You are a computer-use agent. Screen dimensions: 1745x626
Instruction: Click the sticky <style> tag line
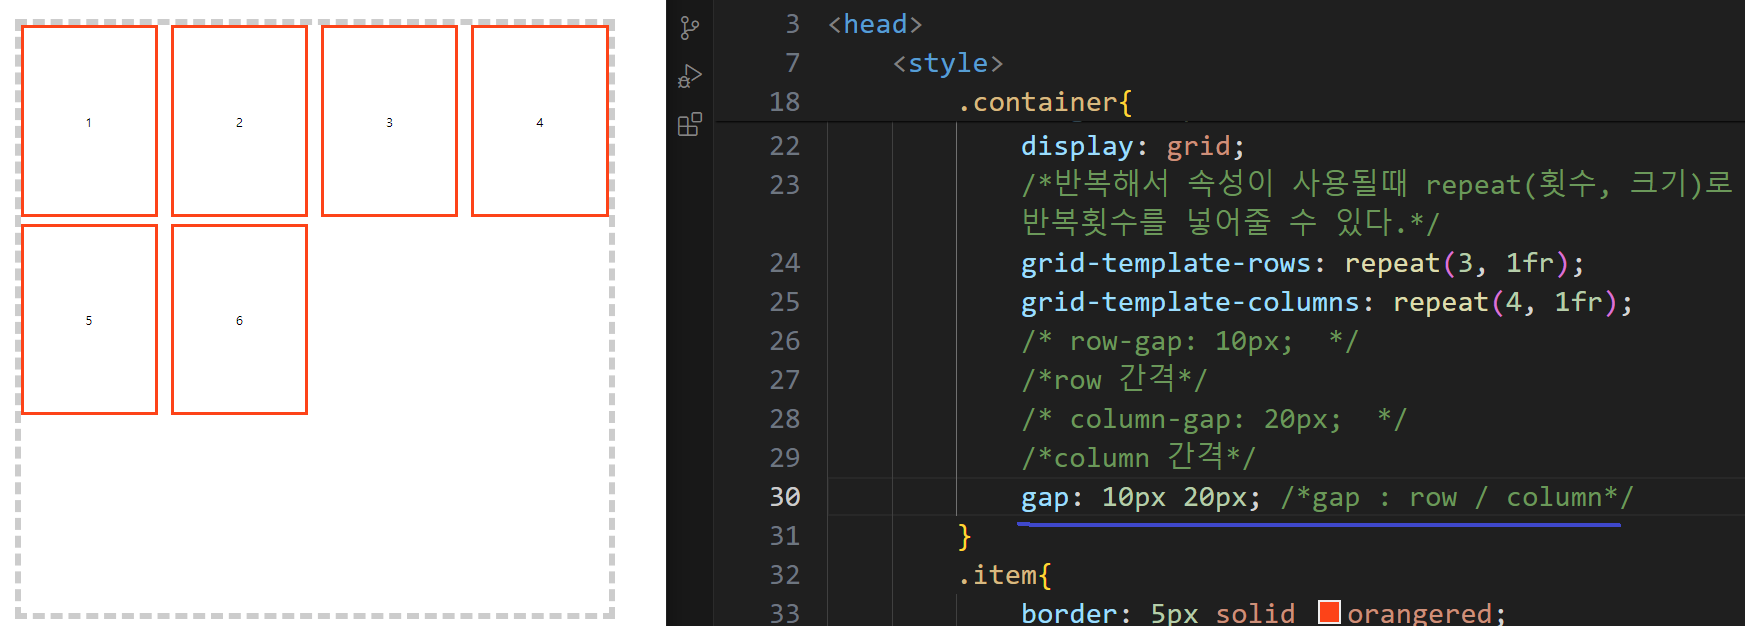948,63
